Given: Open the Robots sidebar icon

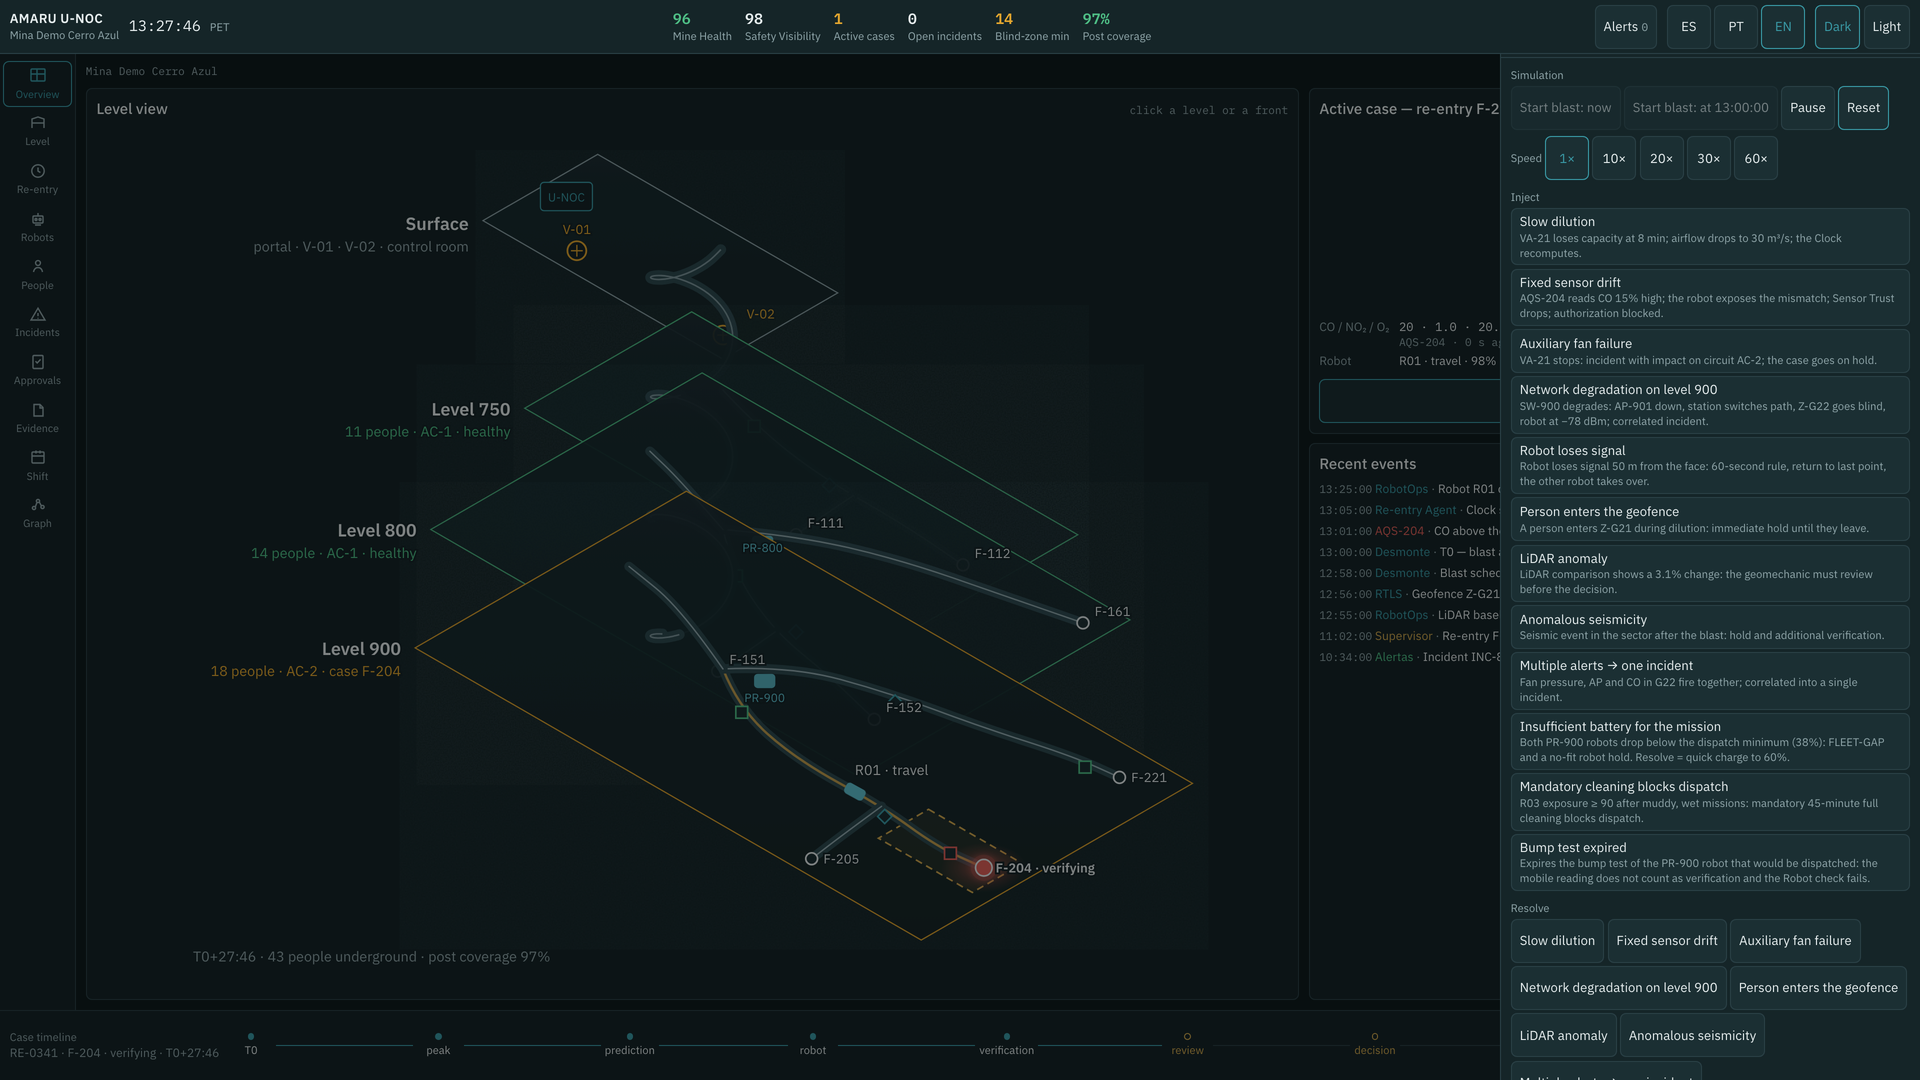Looking at the screenshot, I should 37,227.
